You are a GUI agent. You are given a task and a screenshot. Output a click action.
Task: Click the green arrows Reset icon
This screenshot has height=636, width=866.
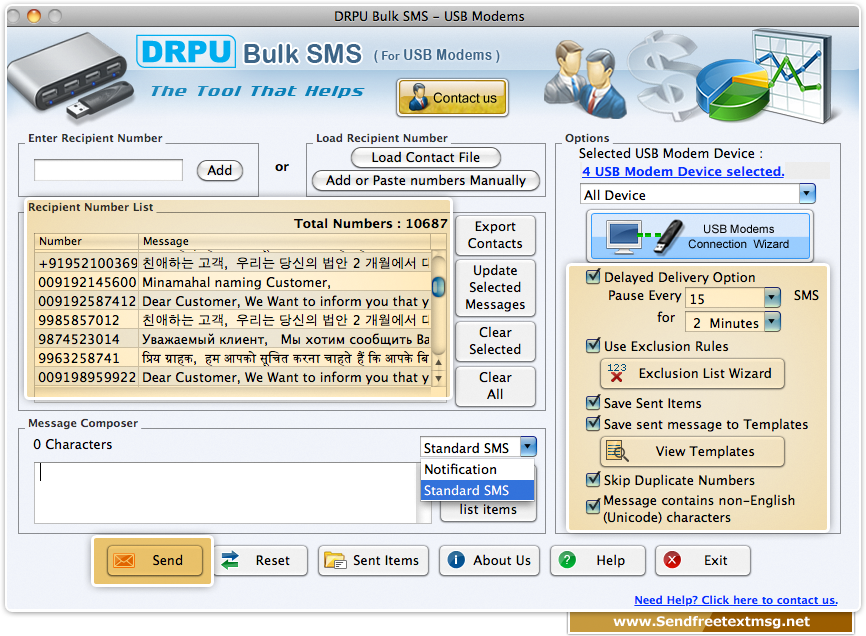coord(230,560)
